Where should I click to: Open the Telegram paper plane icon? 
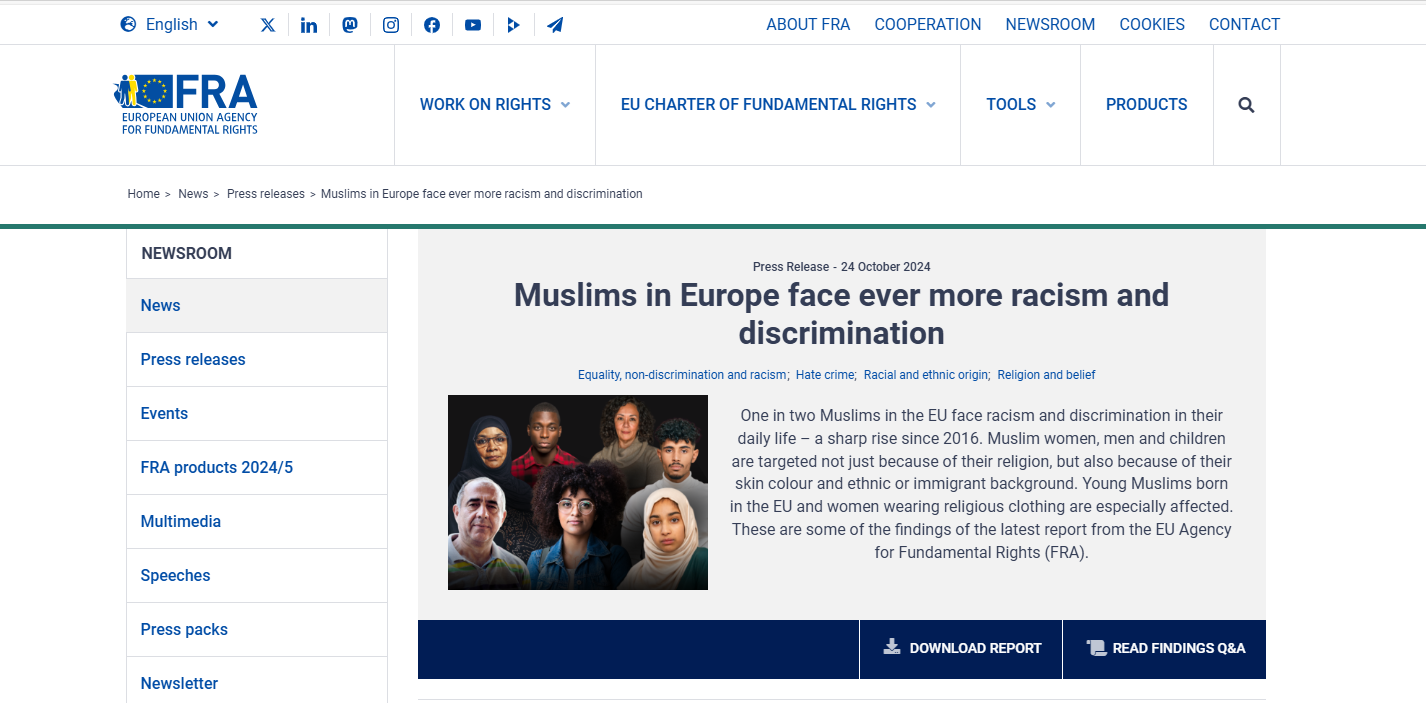tap(555, 25)
